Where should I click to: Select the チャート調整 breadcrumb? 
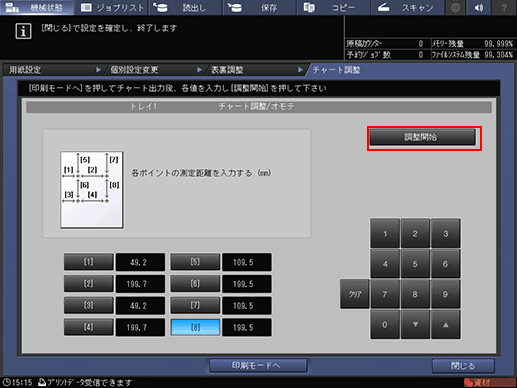pos(337,70)
